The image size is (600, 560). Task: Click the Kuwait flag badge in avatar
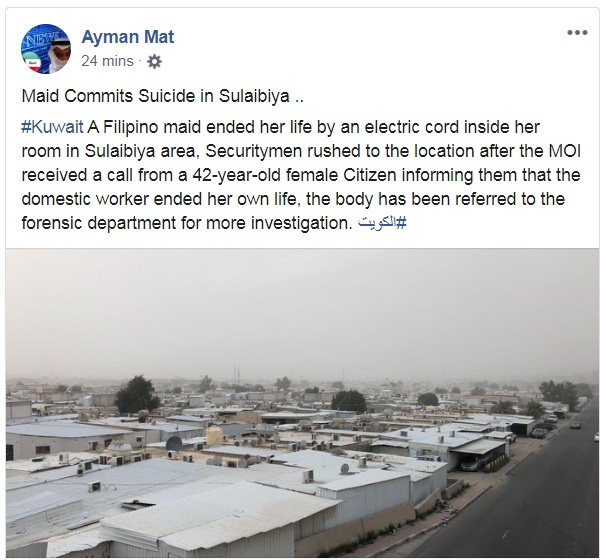[32, 62]
